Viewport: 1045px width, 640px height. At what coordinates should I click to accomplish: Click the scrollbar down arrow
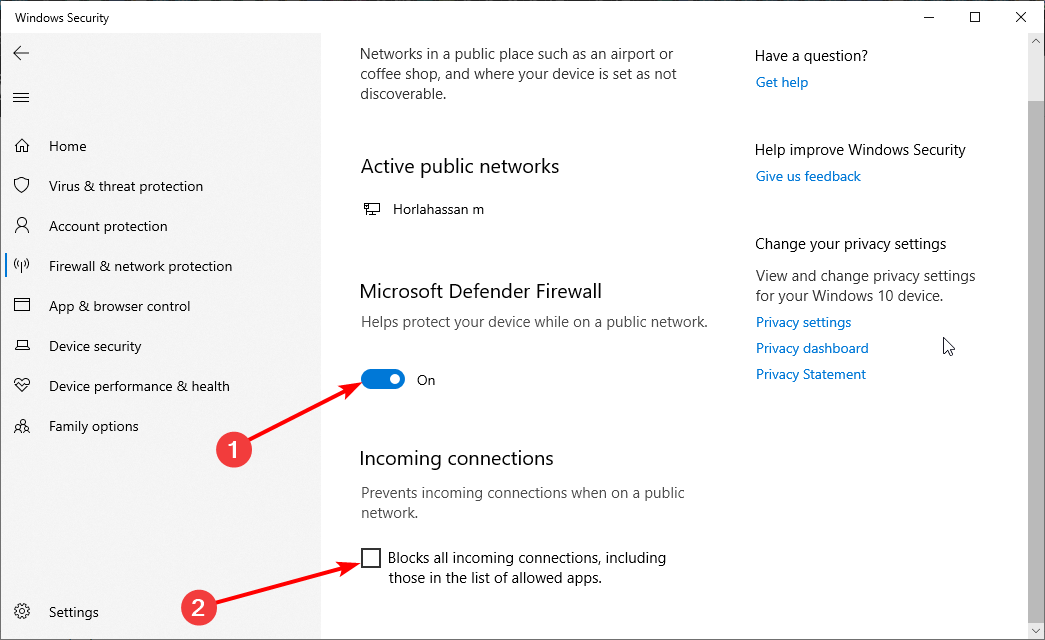click(x=1036, y=631)
